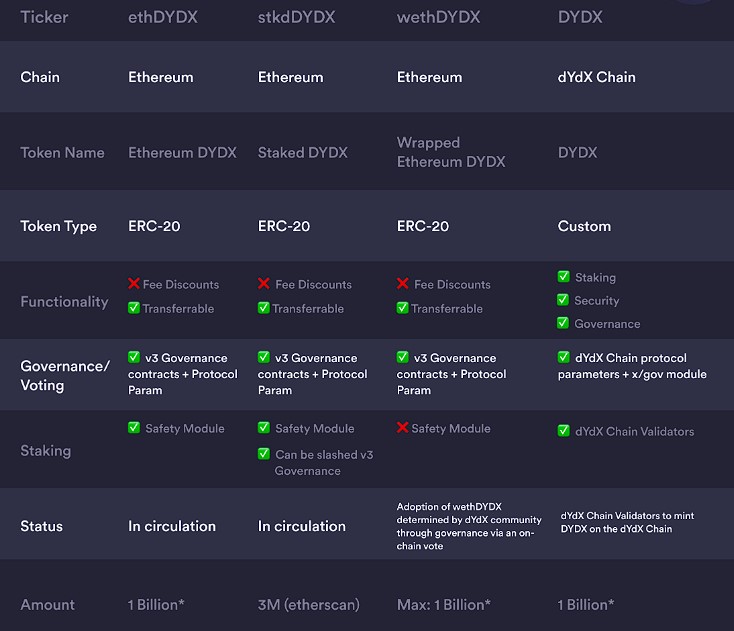The width and height of the screenshot is (734, 631).
Task: Click the green check beside Governance functionality
Action: tap(563, 323)
